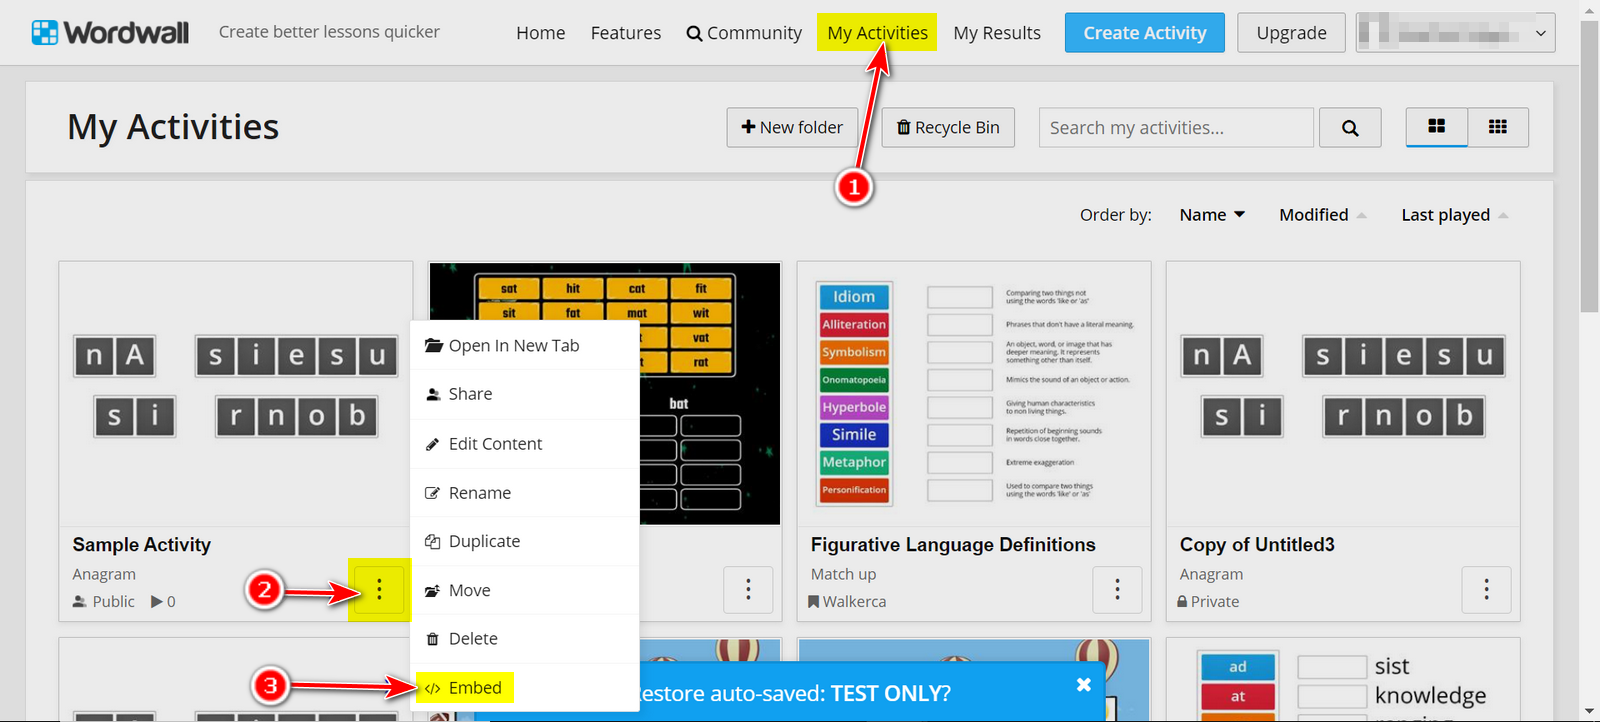Create a New folder
Viewport: 1600px width, 722px height.
point(792,127)
